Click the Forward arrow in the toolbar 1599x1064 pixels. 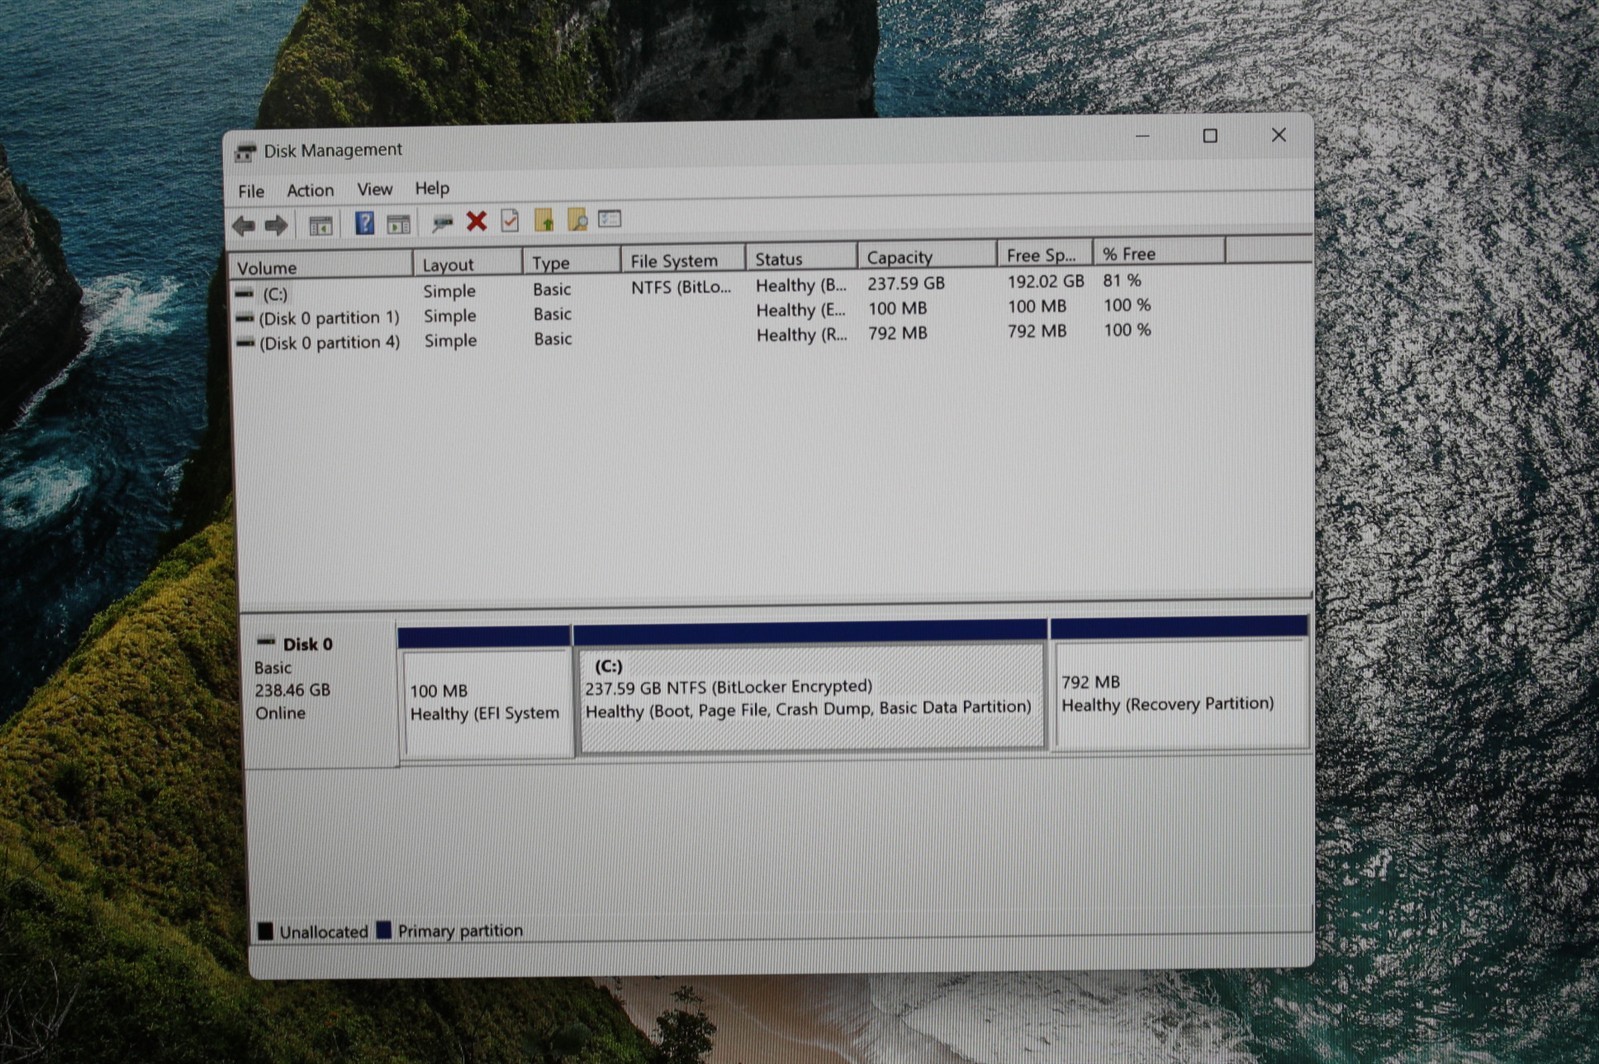(276, 226)
